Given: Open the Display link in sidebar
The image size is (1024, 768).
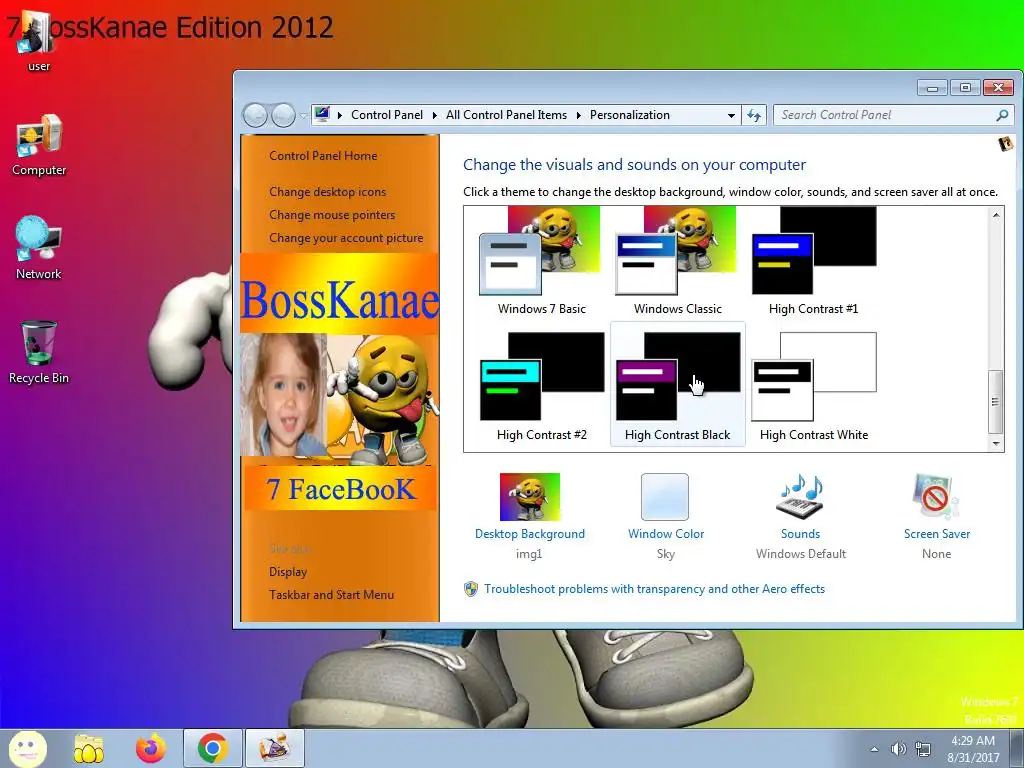Looking at the screenshot, I should click(x=288, y=571).
